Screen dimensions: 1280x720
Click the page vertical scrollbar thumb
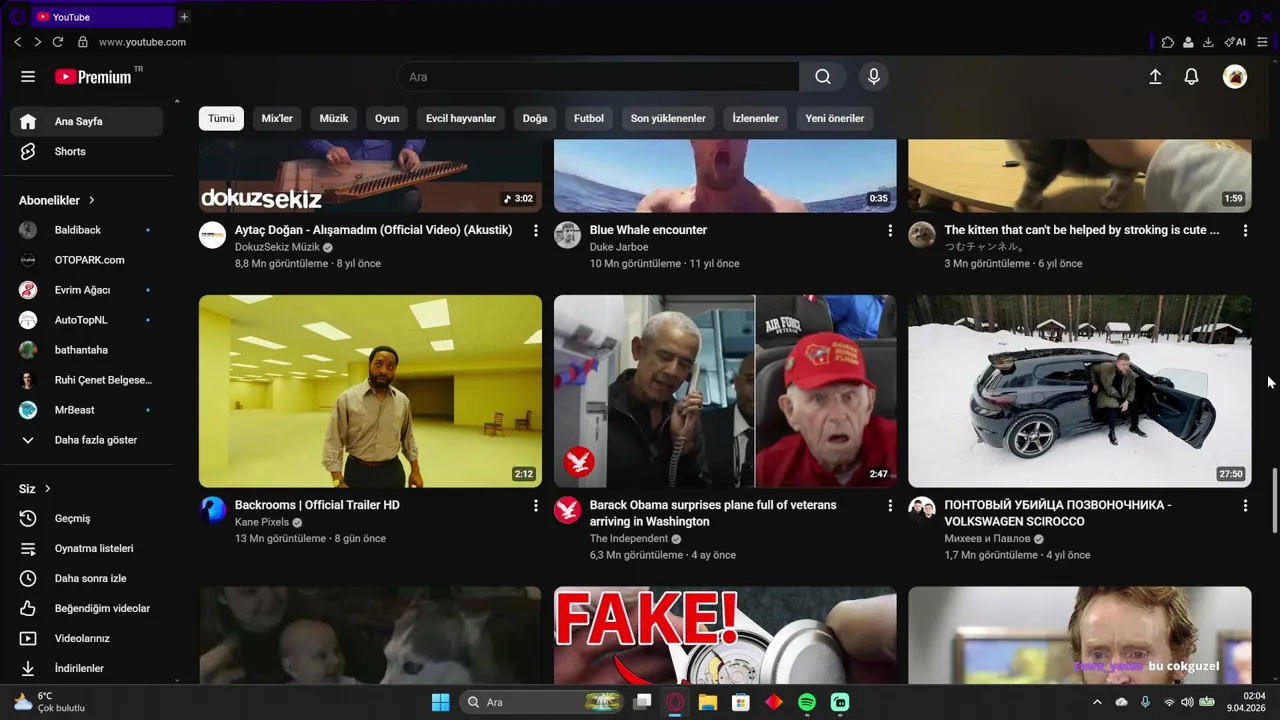click(x=1273, y=500)
